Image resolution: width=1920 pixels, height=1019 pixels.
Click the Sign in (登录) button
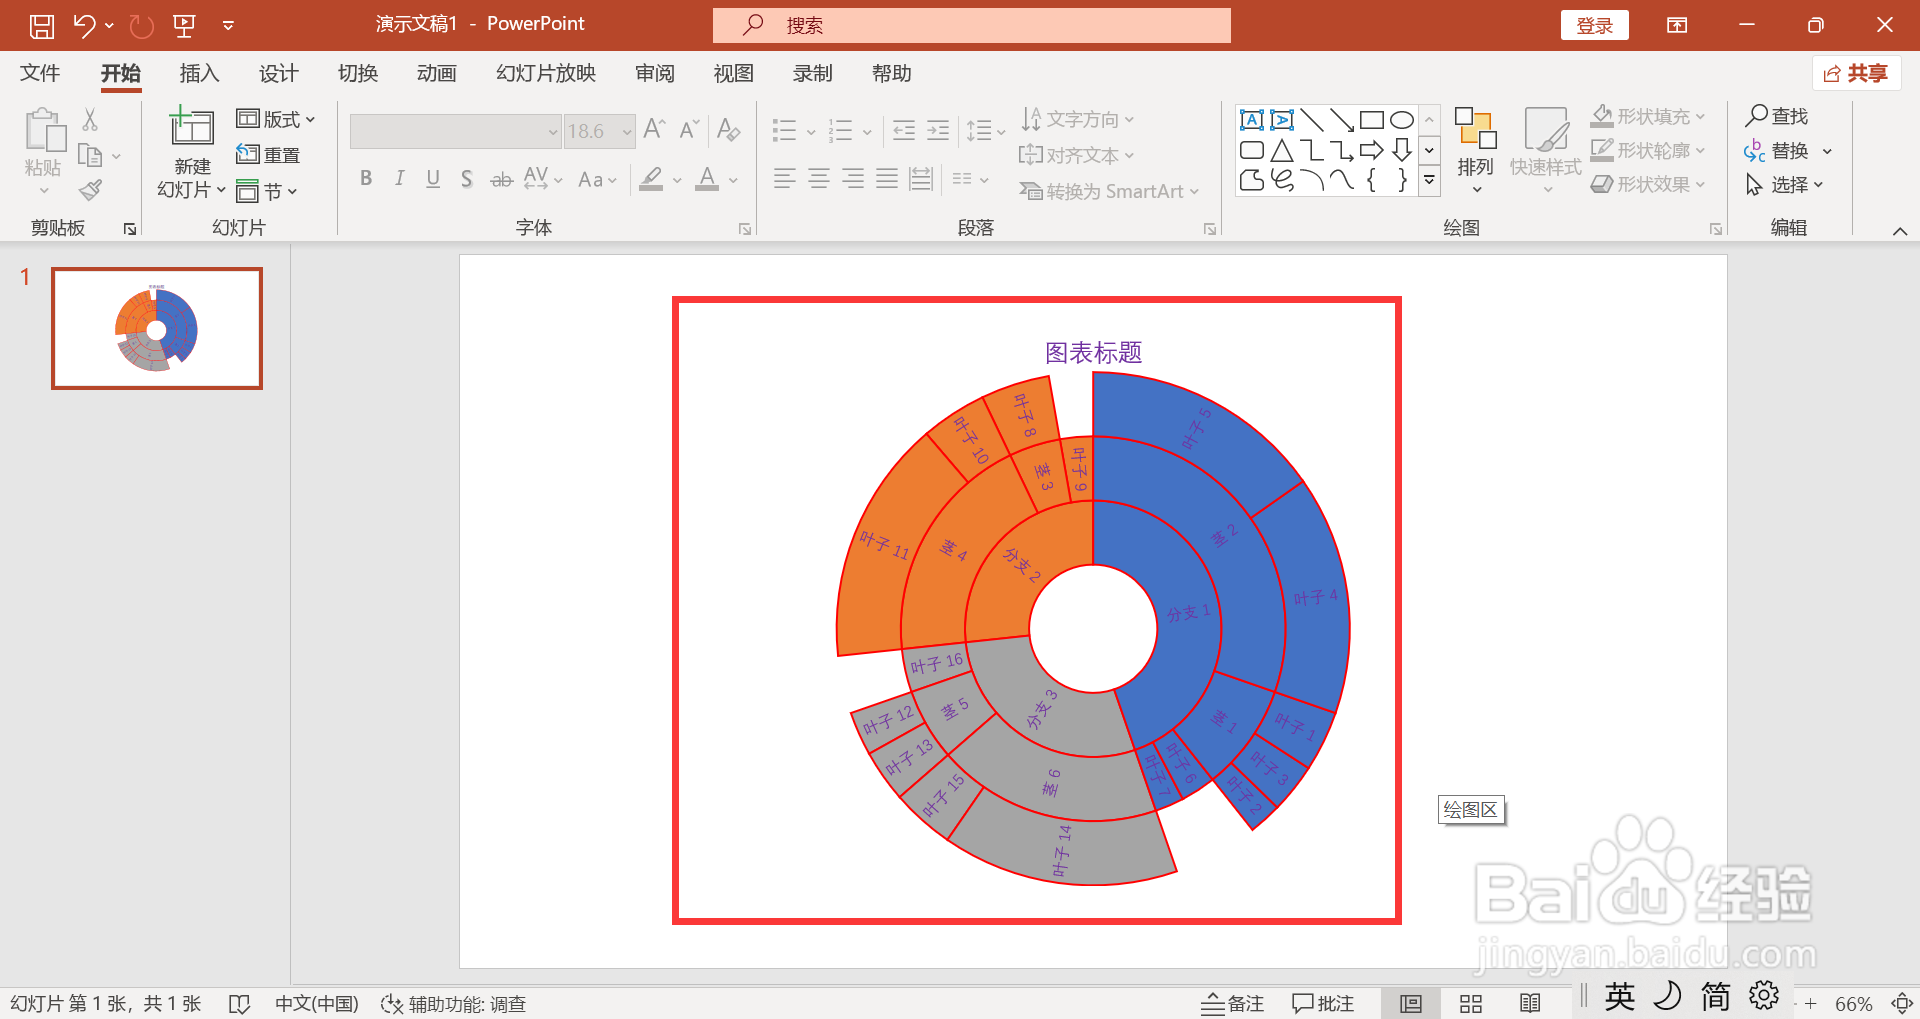coord(1595,26)
